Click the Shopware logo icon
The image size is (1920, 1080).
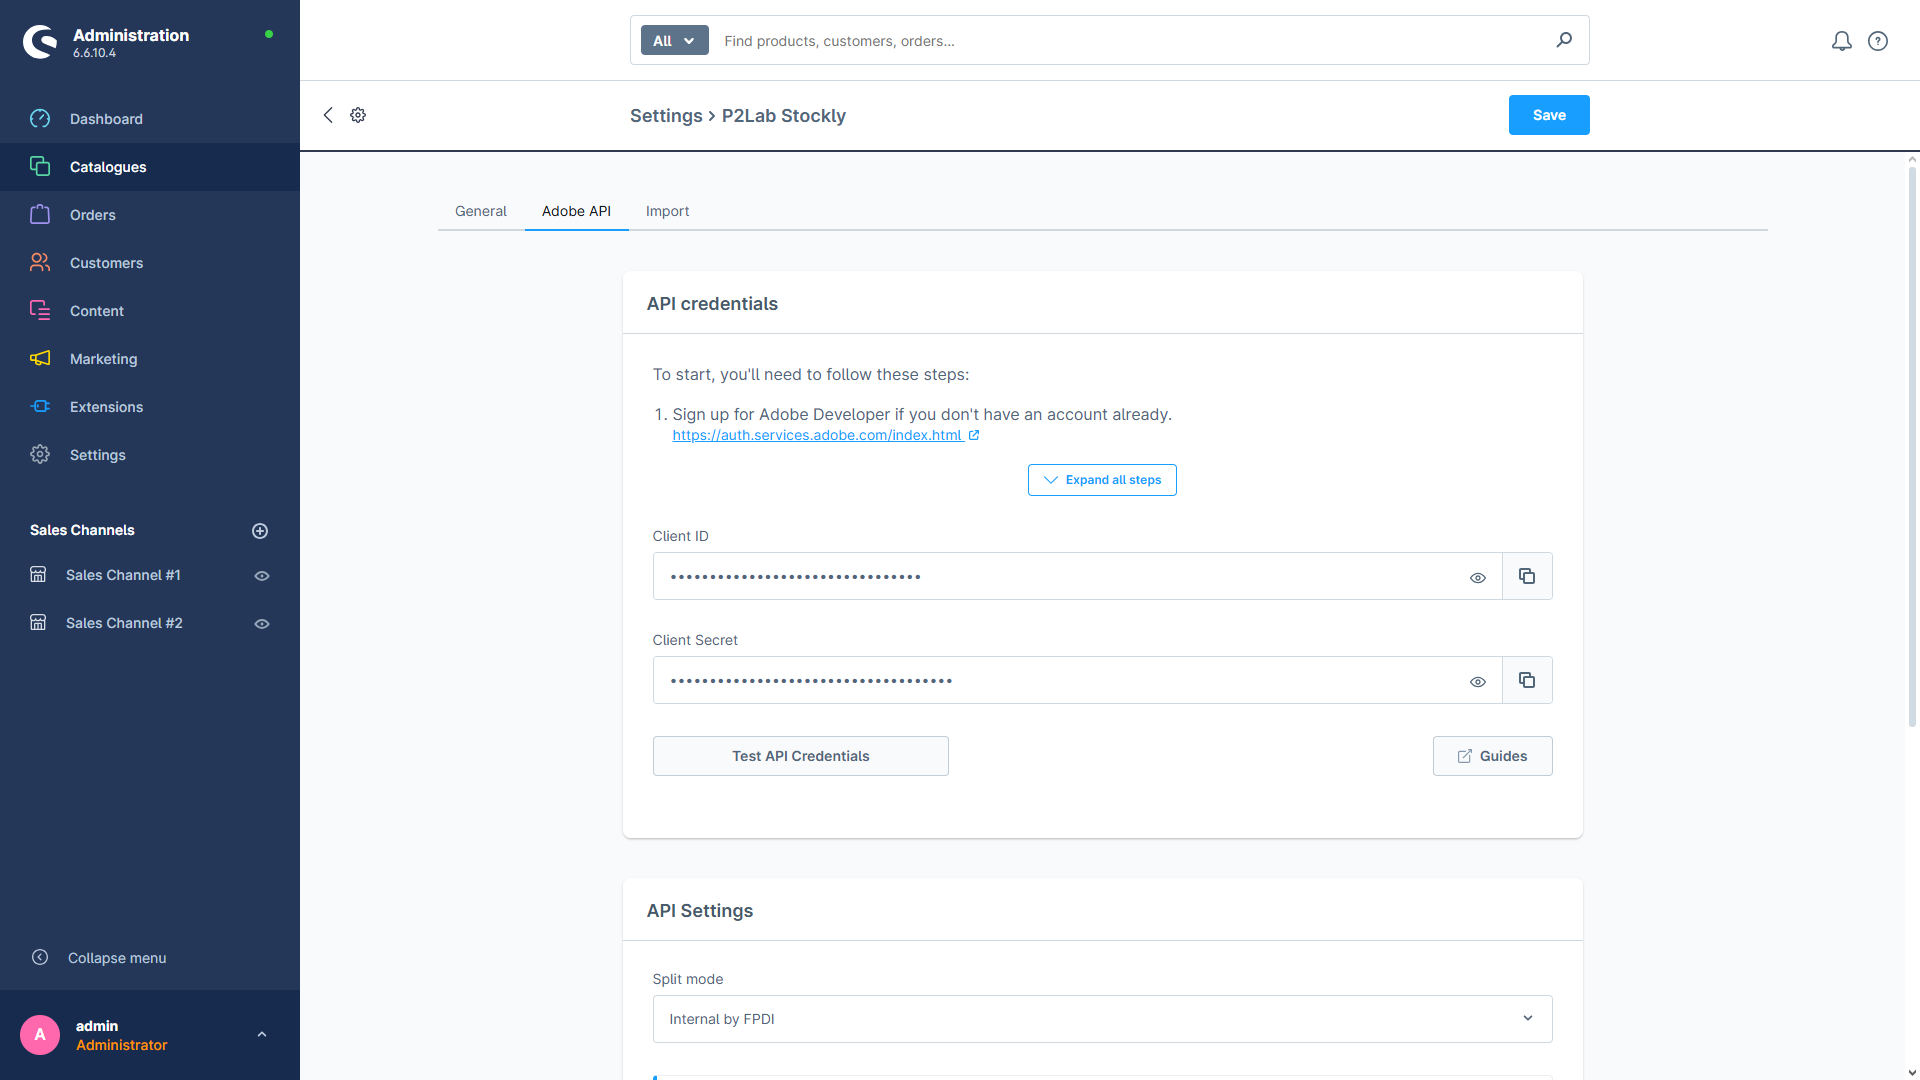pyautogui.click(x=40, y=41)
